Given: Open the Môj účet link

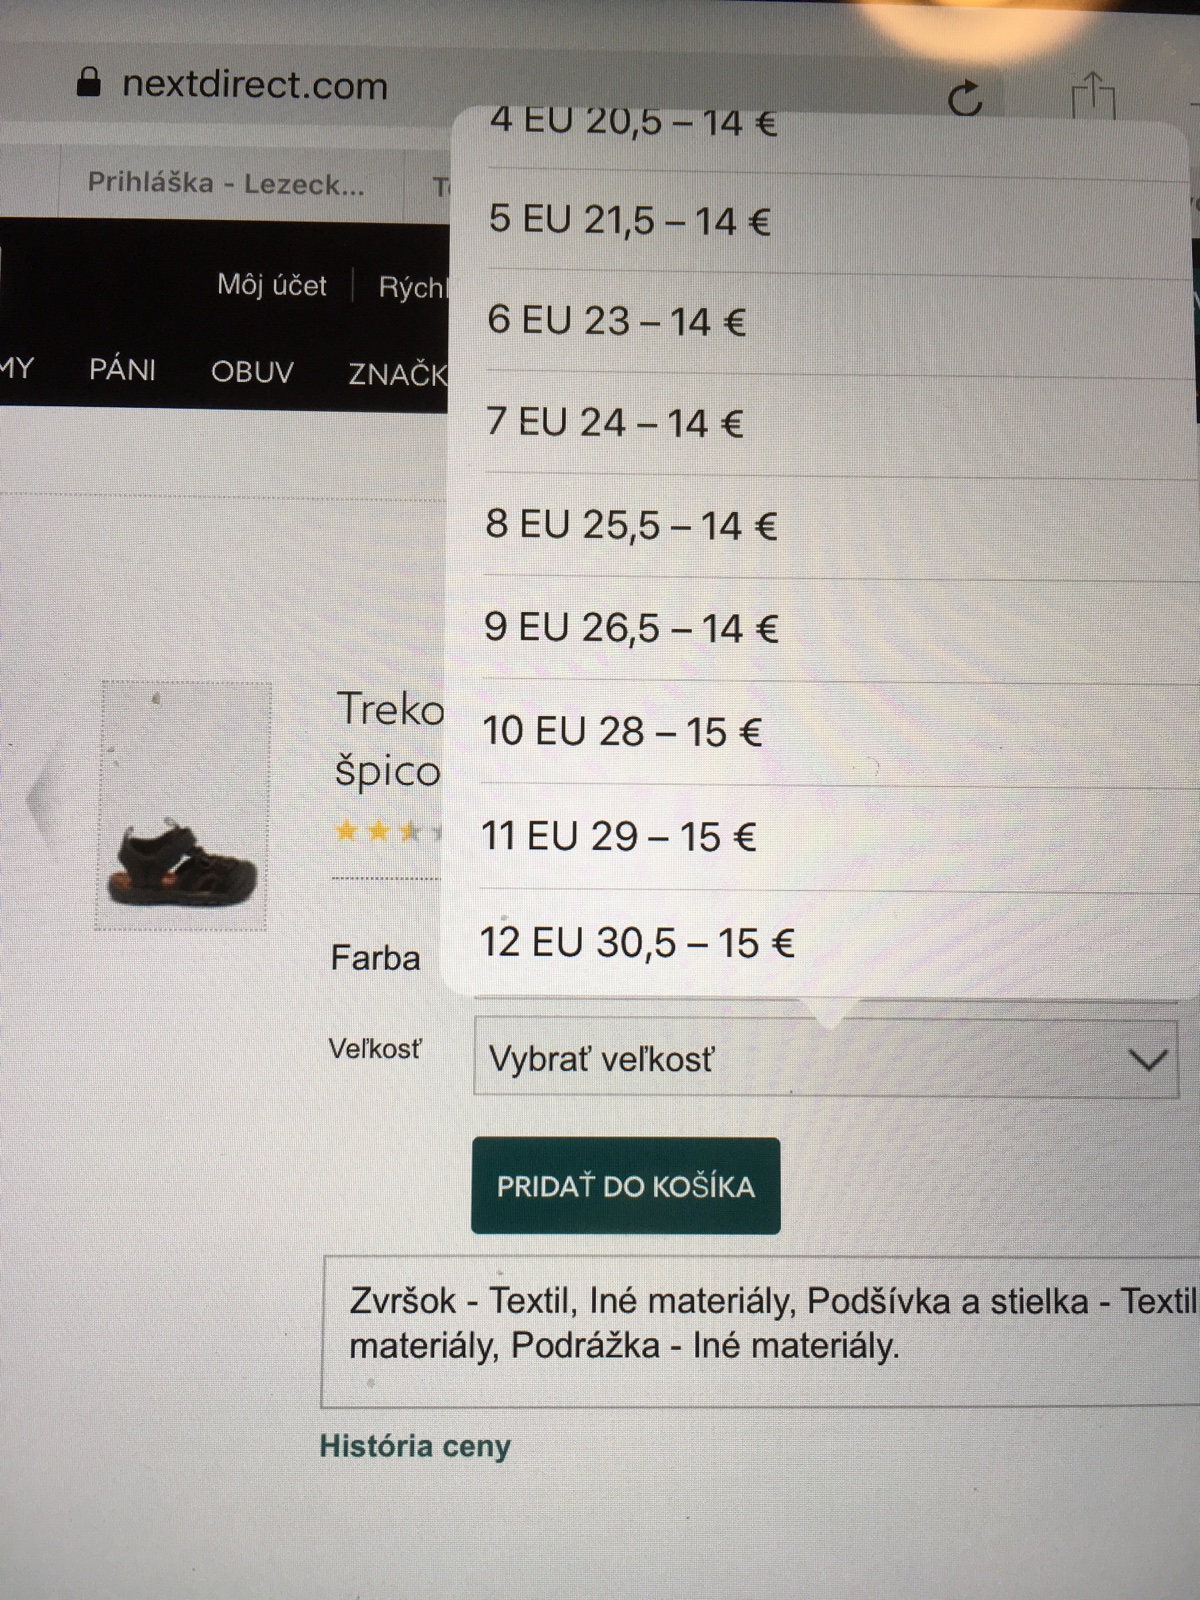Looking at the screenshot, I should click(x=272, y=286).
